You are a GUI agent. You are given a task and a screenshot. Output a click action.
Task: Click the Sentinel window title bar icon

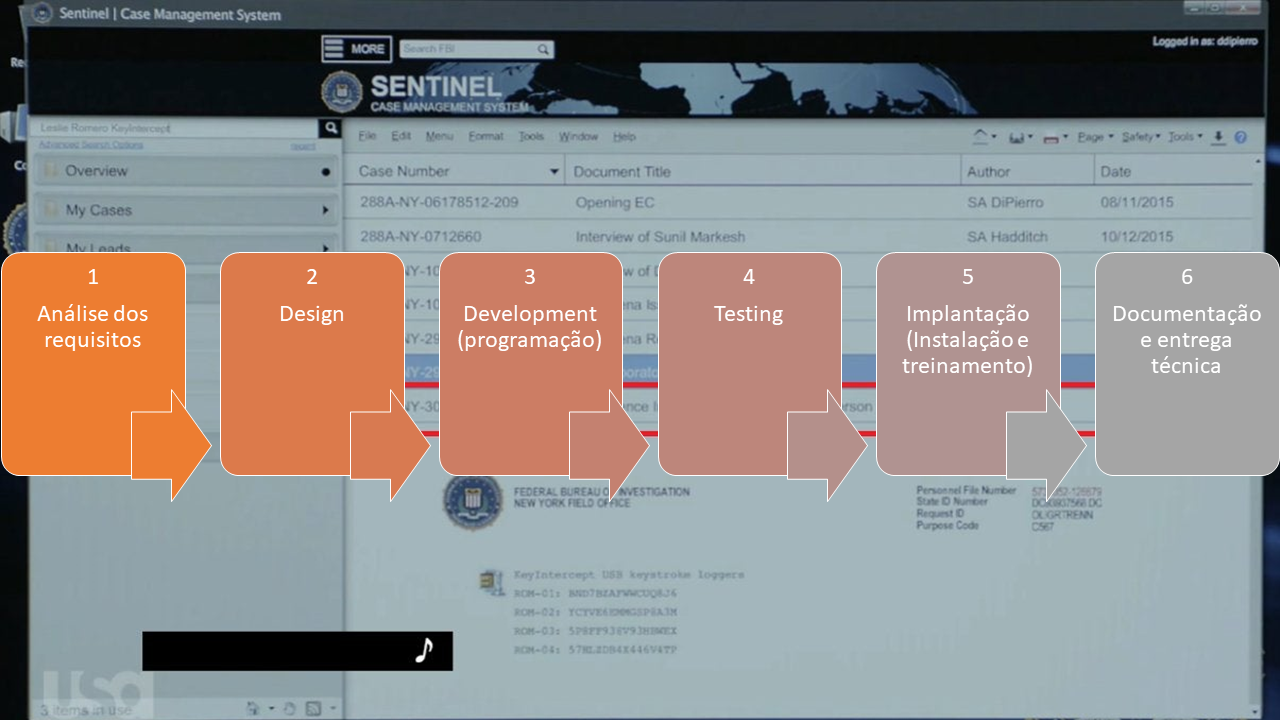(x=41, y=14)
